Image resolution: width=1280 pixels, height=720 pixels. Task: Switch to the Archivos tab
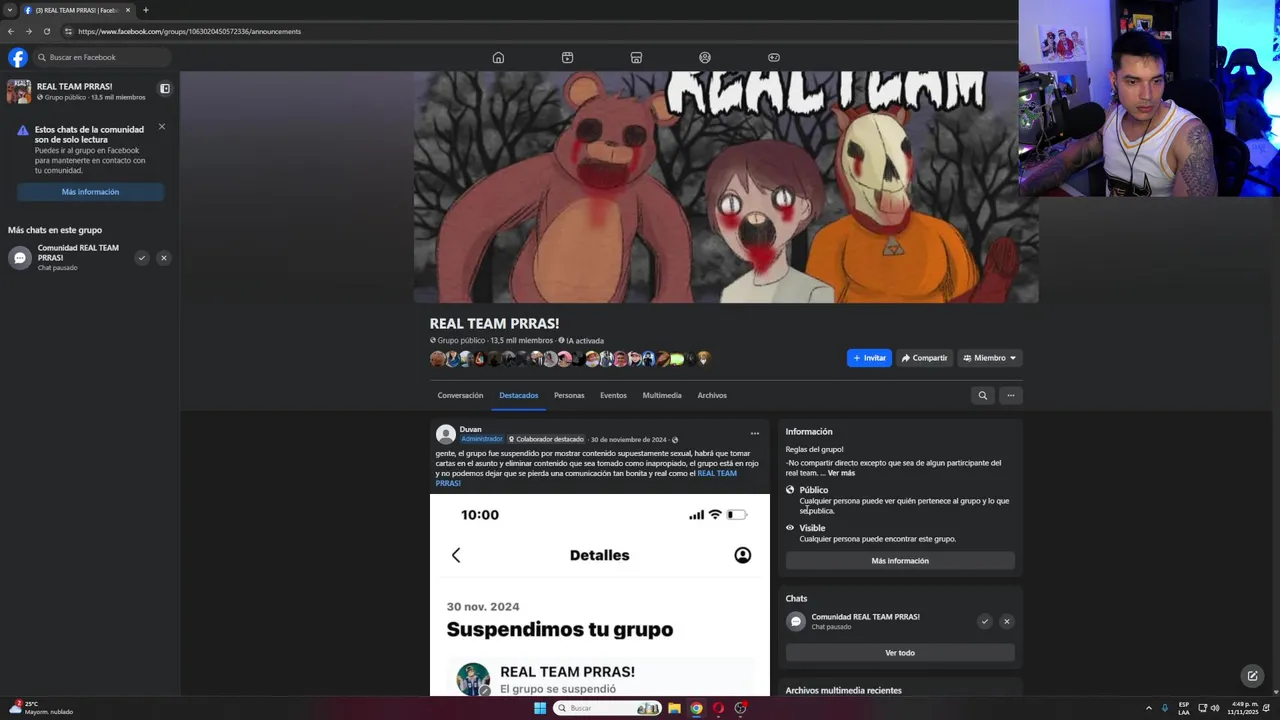tap(712, 395)
